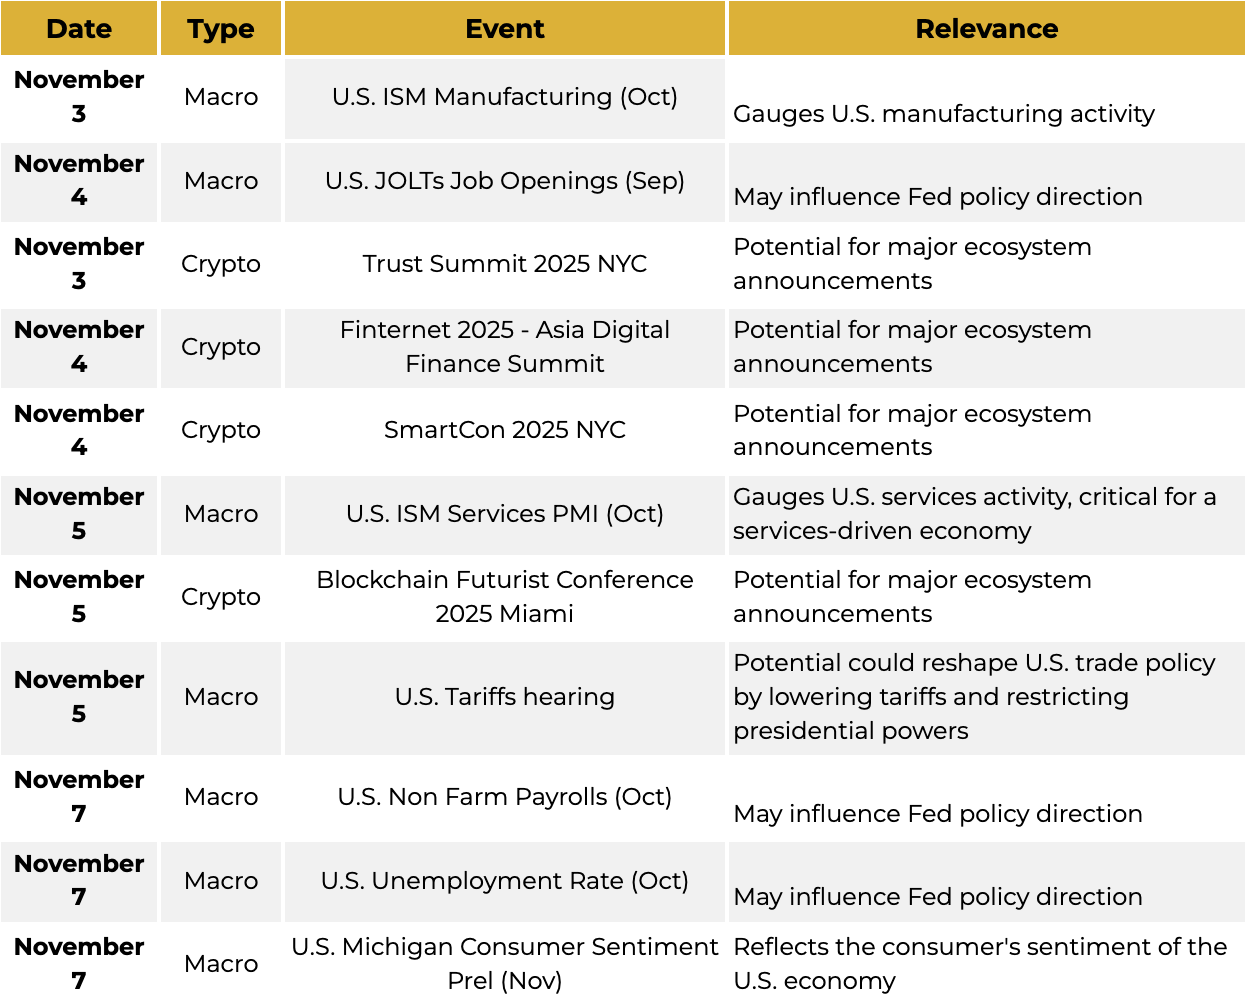Select the Gauges U.S. manufacturing activity text
The width and height of the screenshot is (1248, 1008).
coord(943,114)
